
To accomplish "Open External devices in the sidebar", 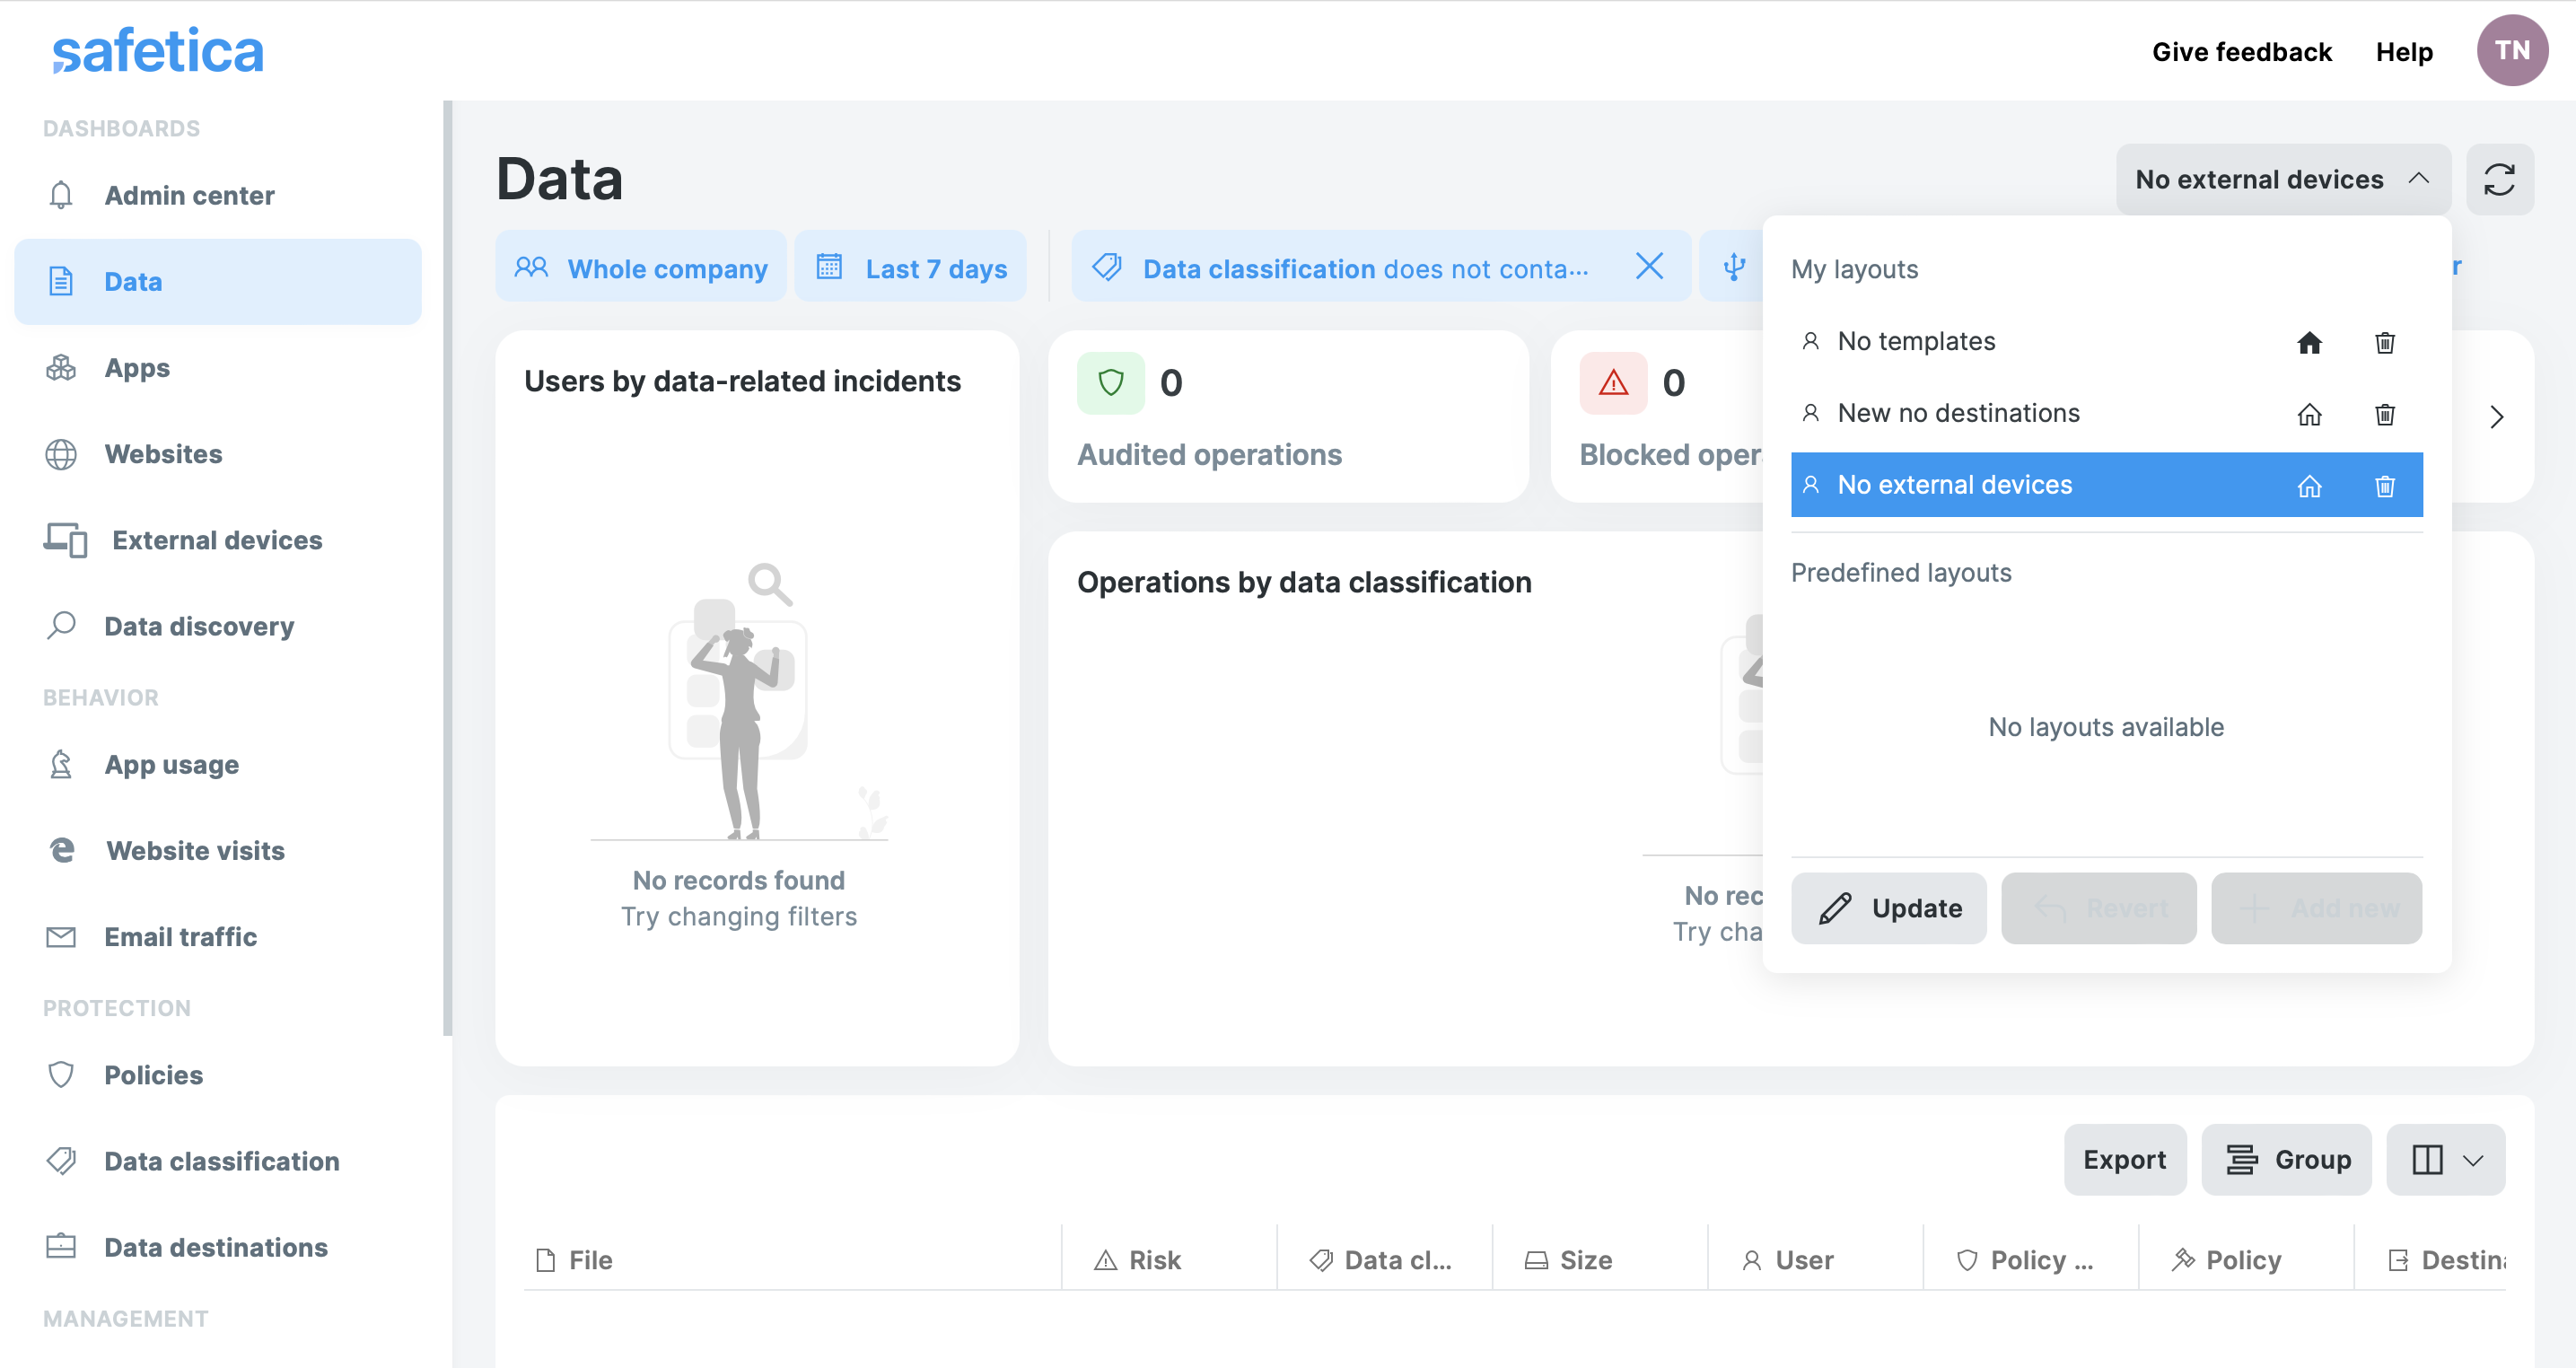I will (218, 539).
